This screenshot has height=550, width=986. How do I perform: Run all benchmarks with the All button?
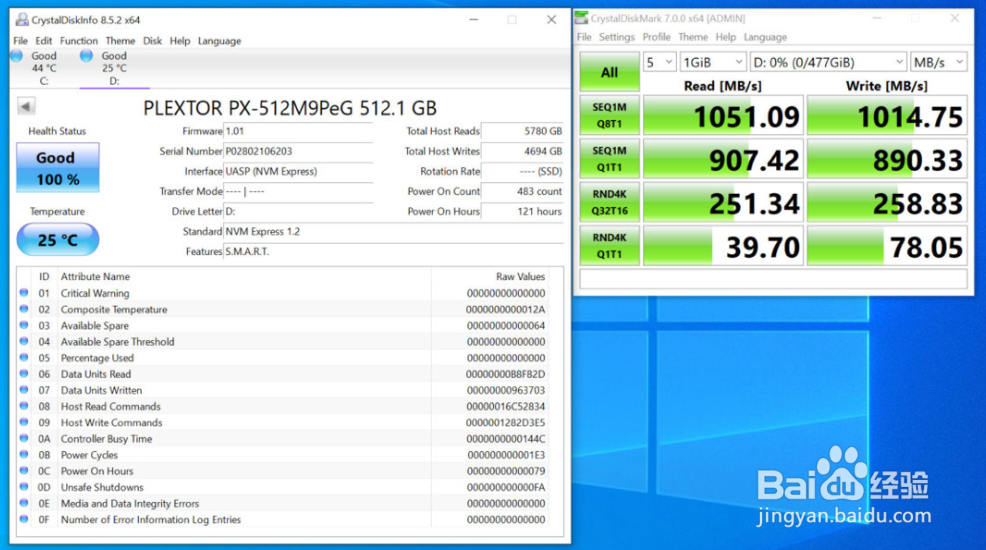[x=609, y=72]
